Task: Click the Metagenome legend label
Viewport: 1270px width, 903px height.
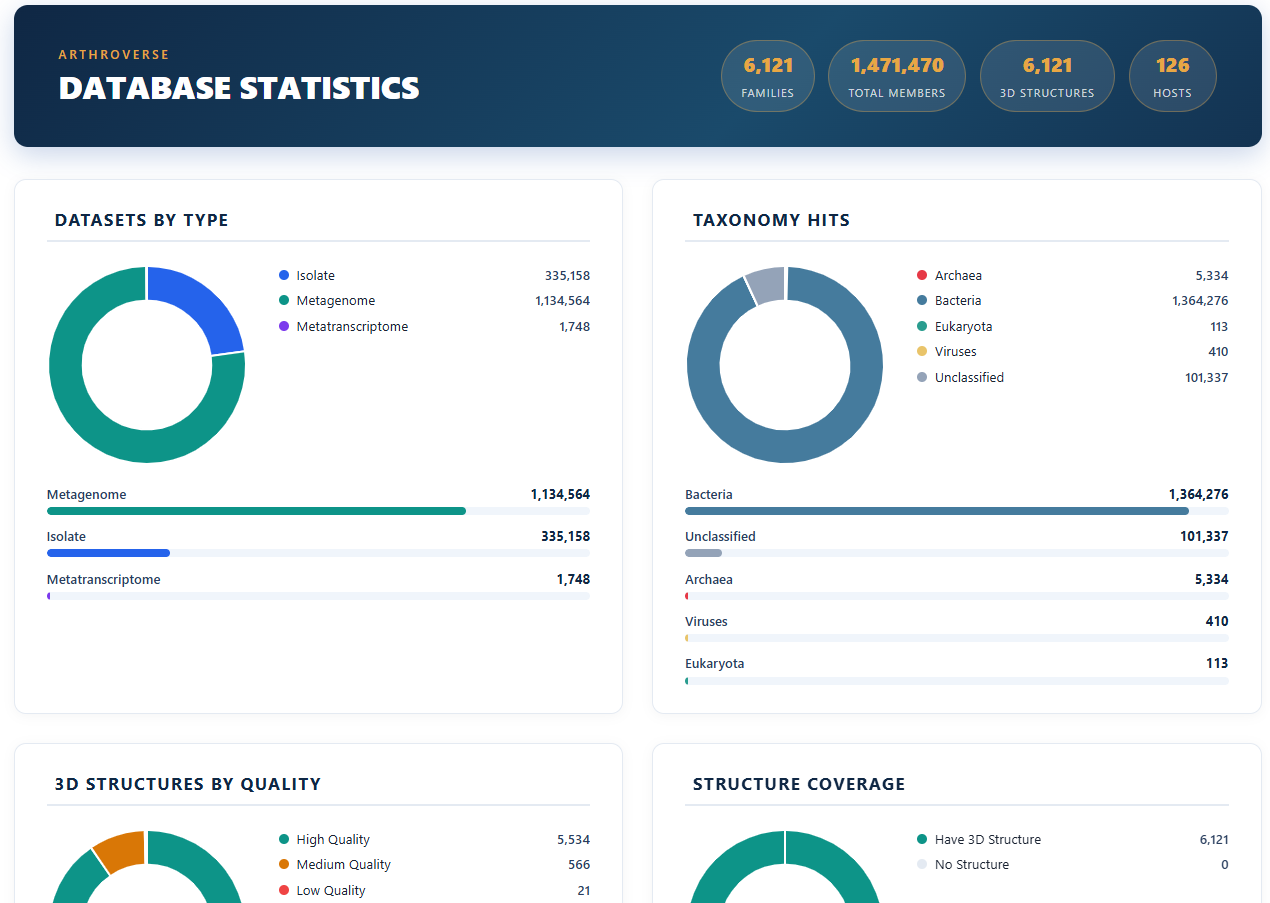Action: (x=336, y=301)
